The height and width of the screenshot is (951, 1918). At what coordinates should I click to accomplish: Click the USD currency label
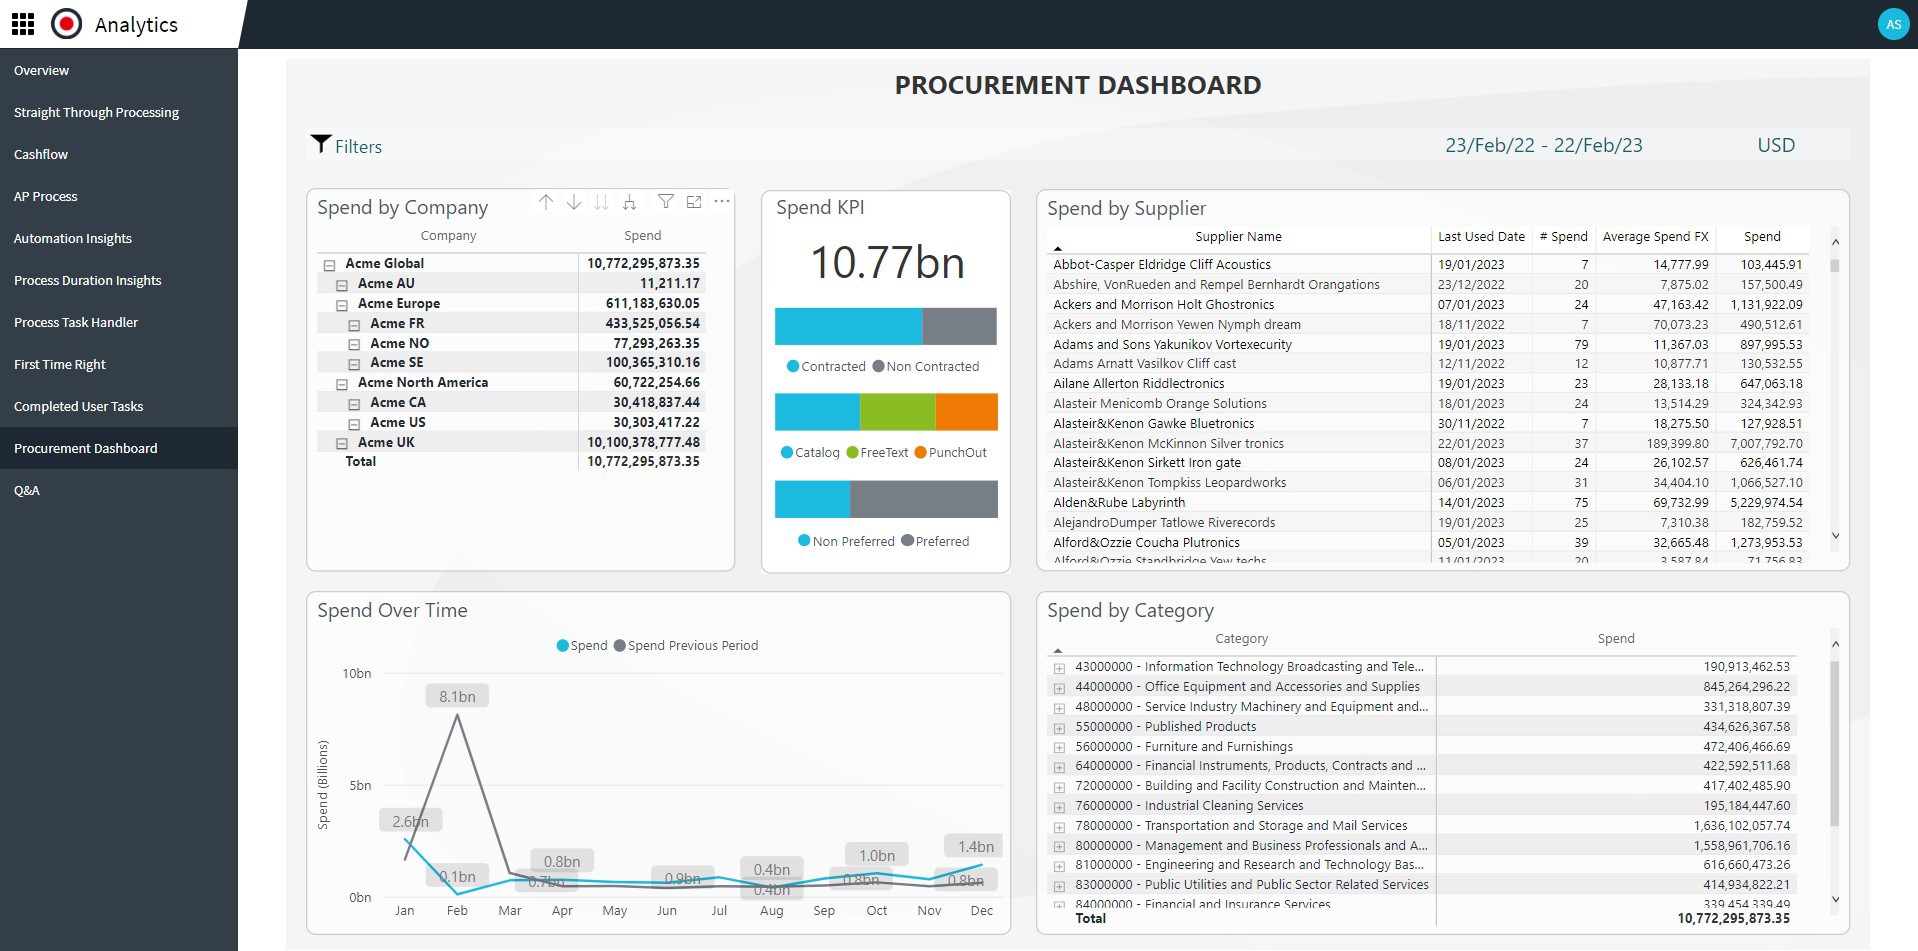(1776, 144)
